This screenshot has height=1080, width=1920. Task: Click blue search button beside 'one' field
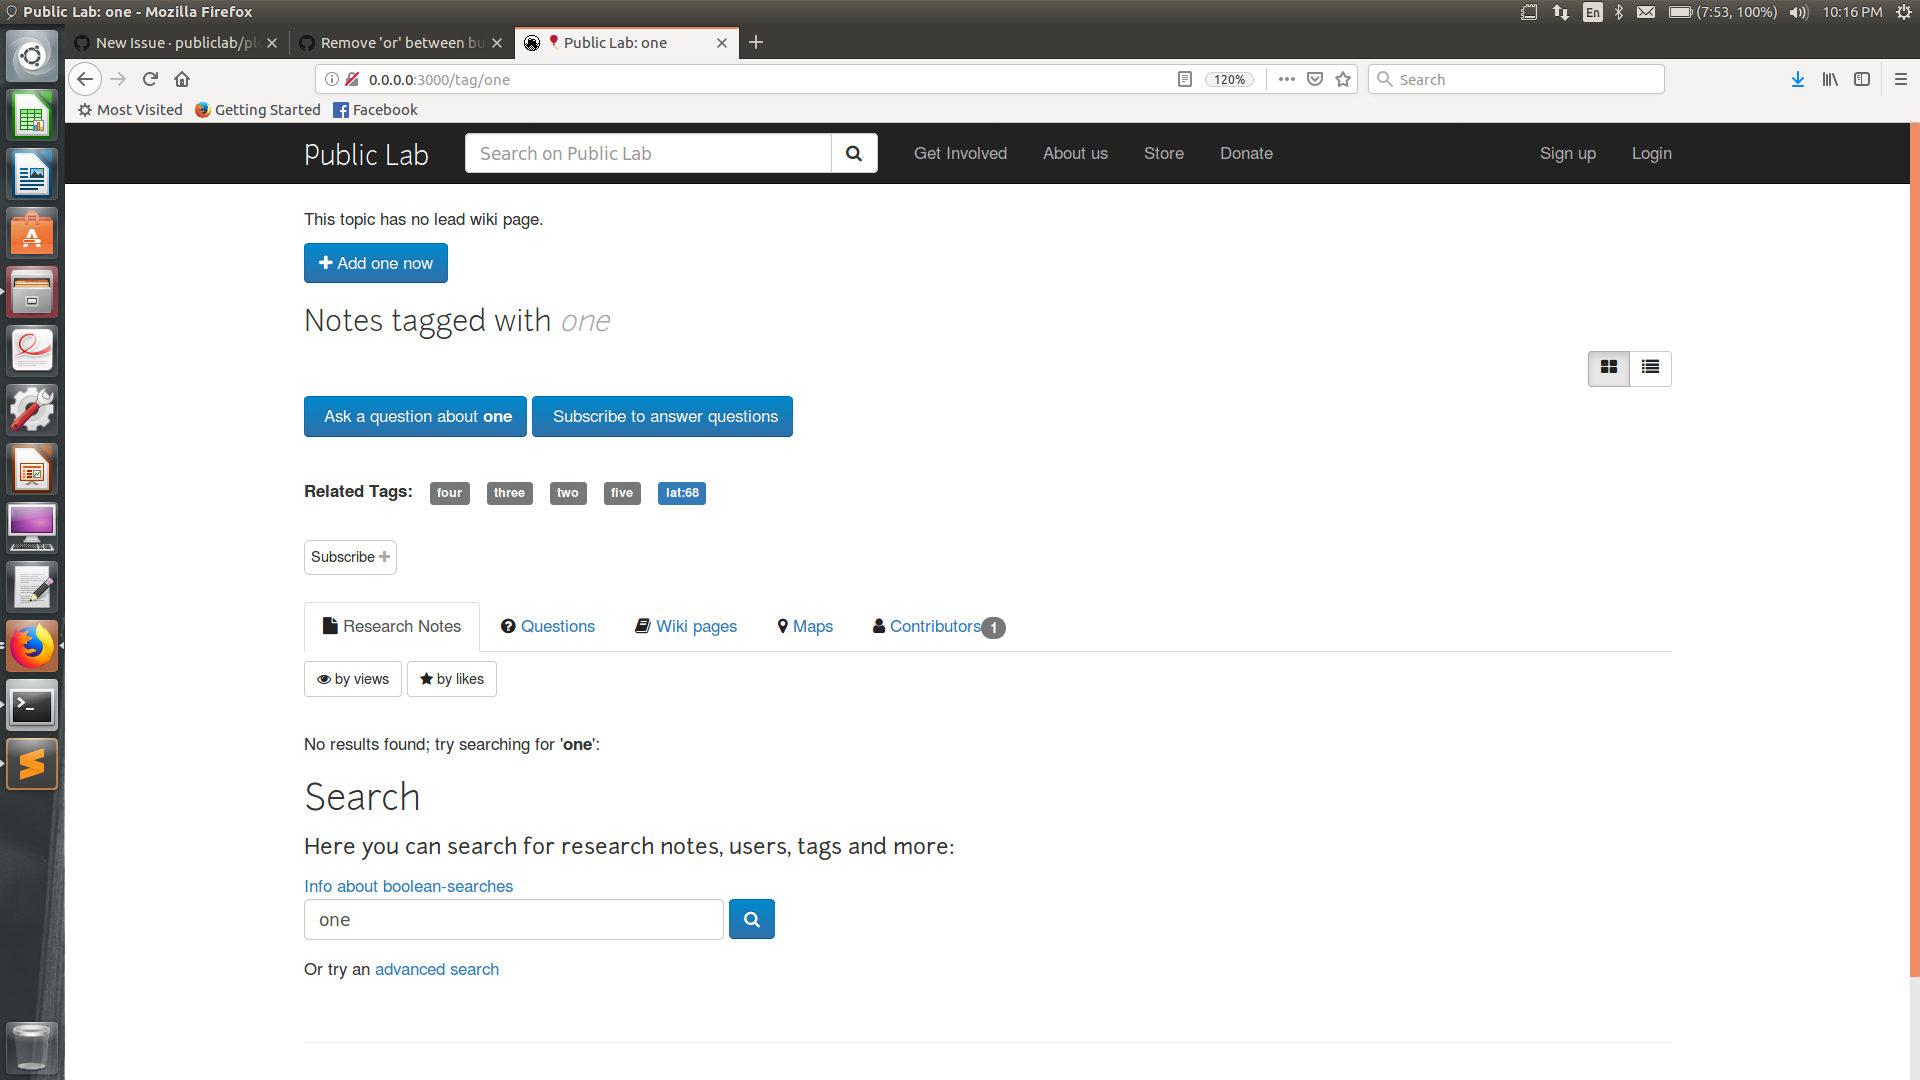tap(751, 919)
